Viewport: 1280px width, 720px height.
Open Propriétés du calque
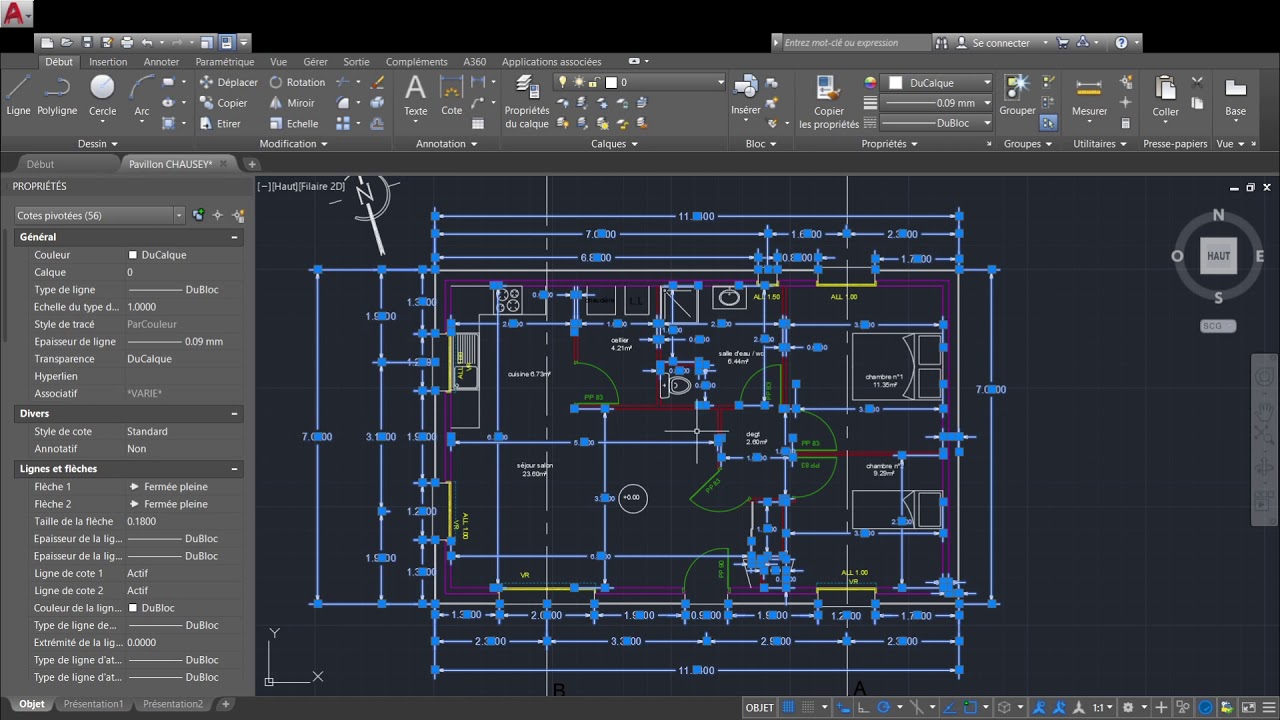click(x=527, y=102)
